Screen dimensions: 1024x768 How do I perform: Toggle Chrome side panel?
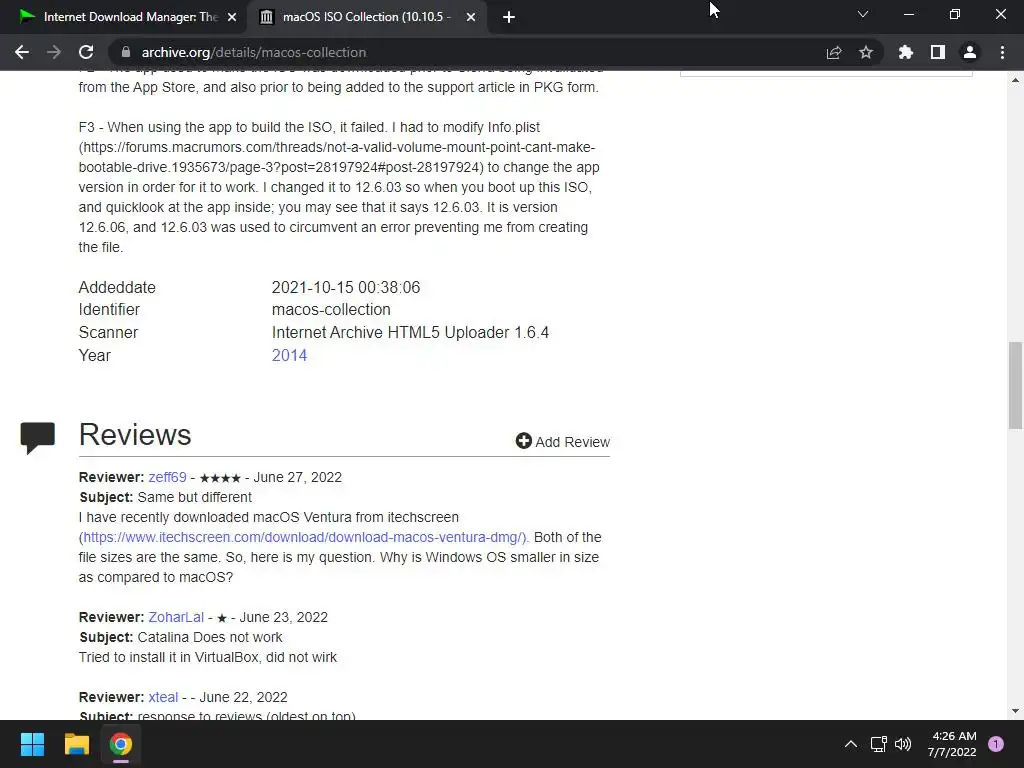(938, 52)
